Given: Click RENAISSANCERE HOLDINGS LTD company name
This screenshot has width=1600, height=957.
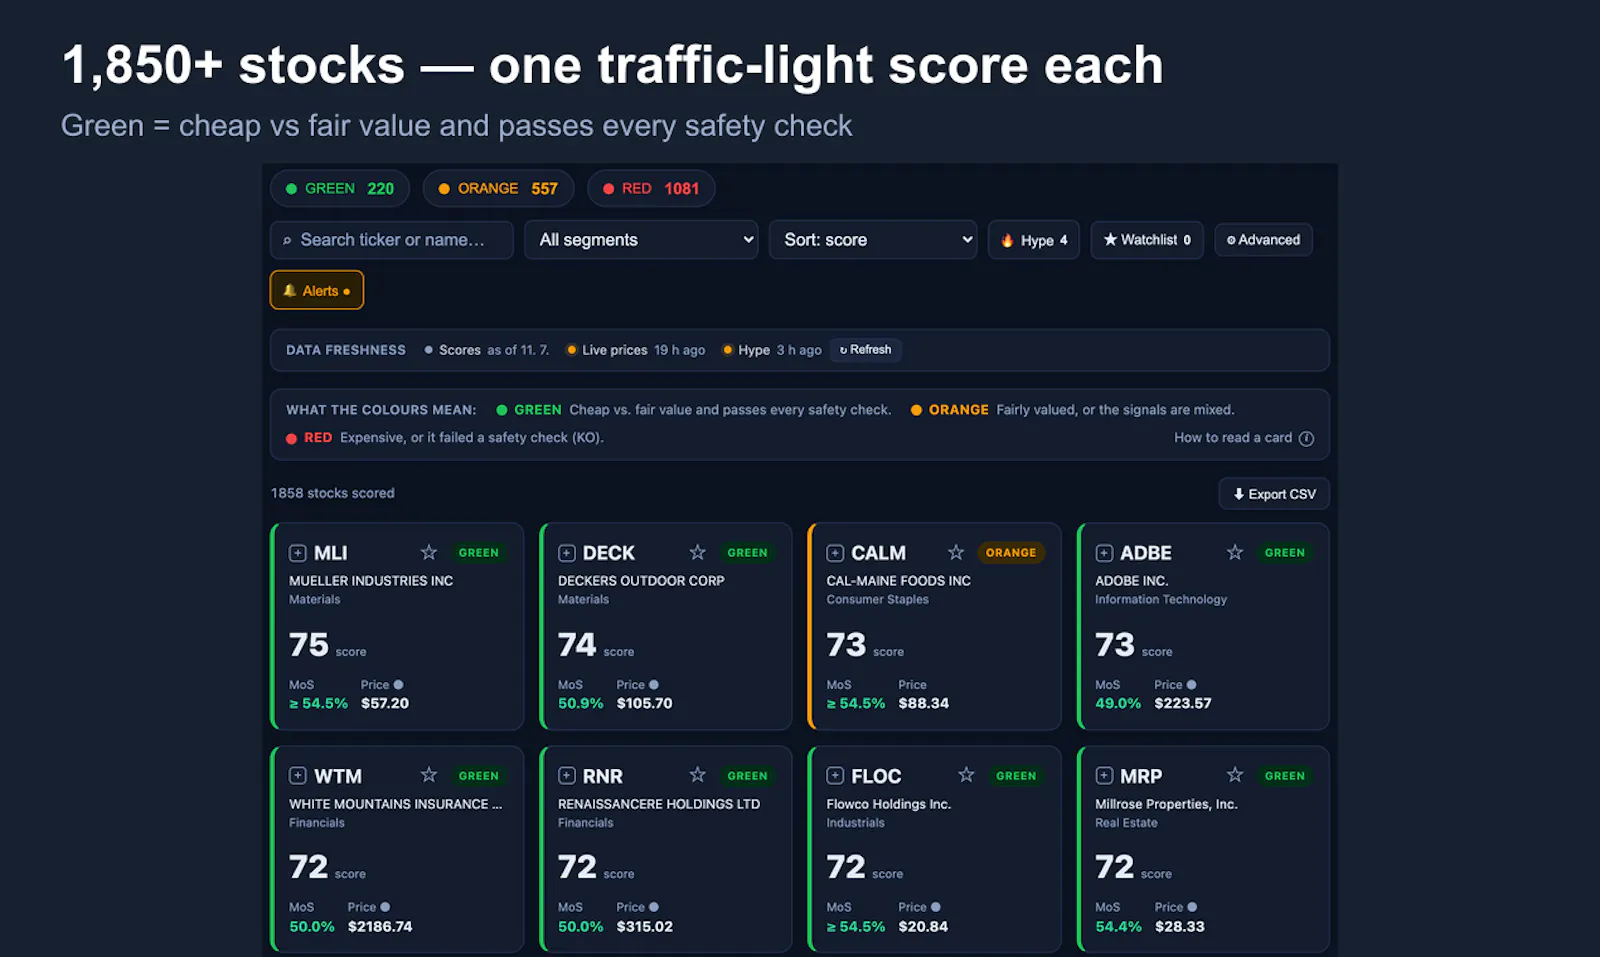Looking at the screenshot, I should tap(659, 804).
